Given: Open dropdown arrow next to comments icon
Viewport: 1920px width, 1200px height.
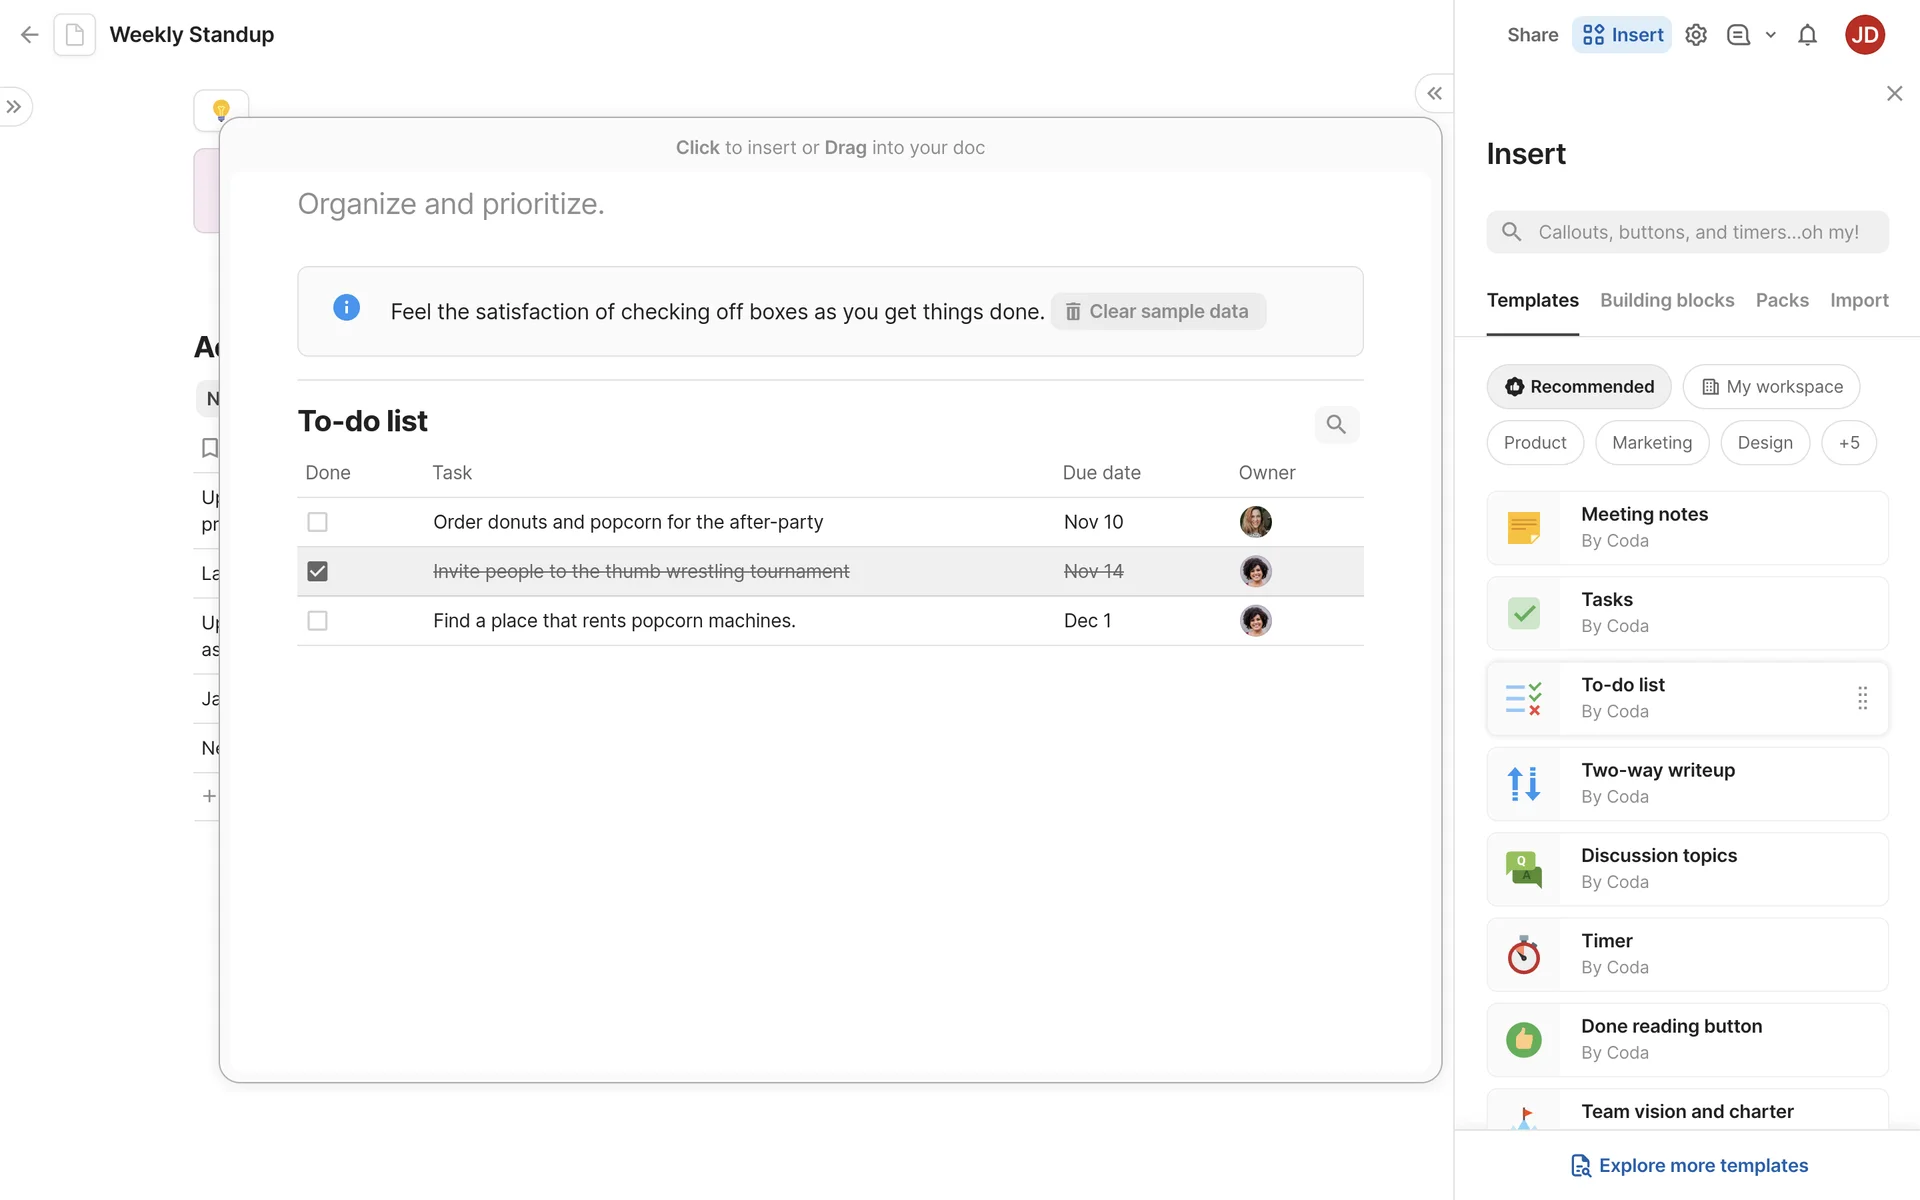Looking at the screenshot, I should coord(1771,35).
